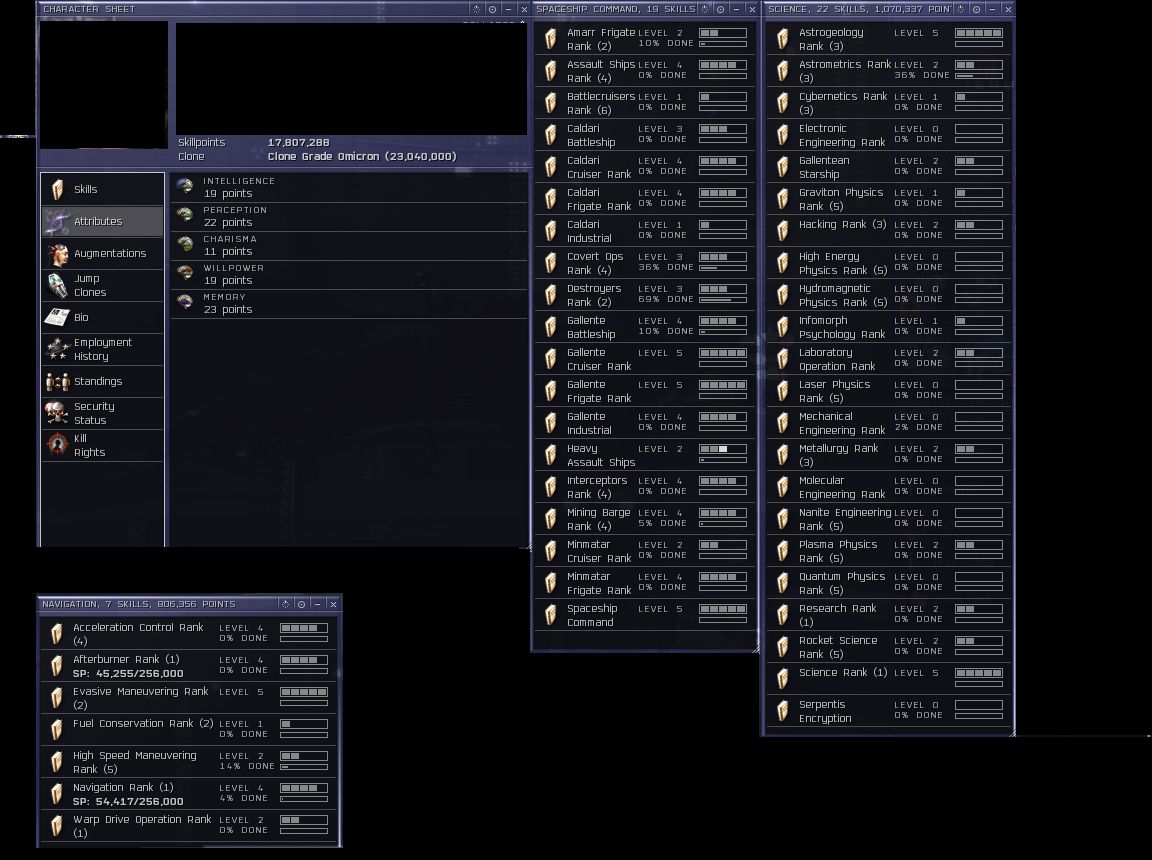Screen dimensions: 1152x860
Task: Click the Battlecruisers skill book icon
Action: coord(550,103)
